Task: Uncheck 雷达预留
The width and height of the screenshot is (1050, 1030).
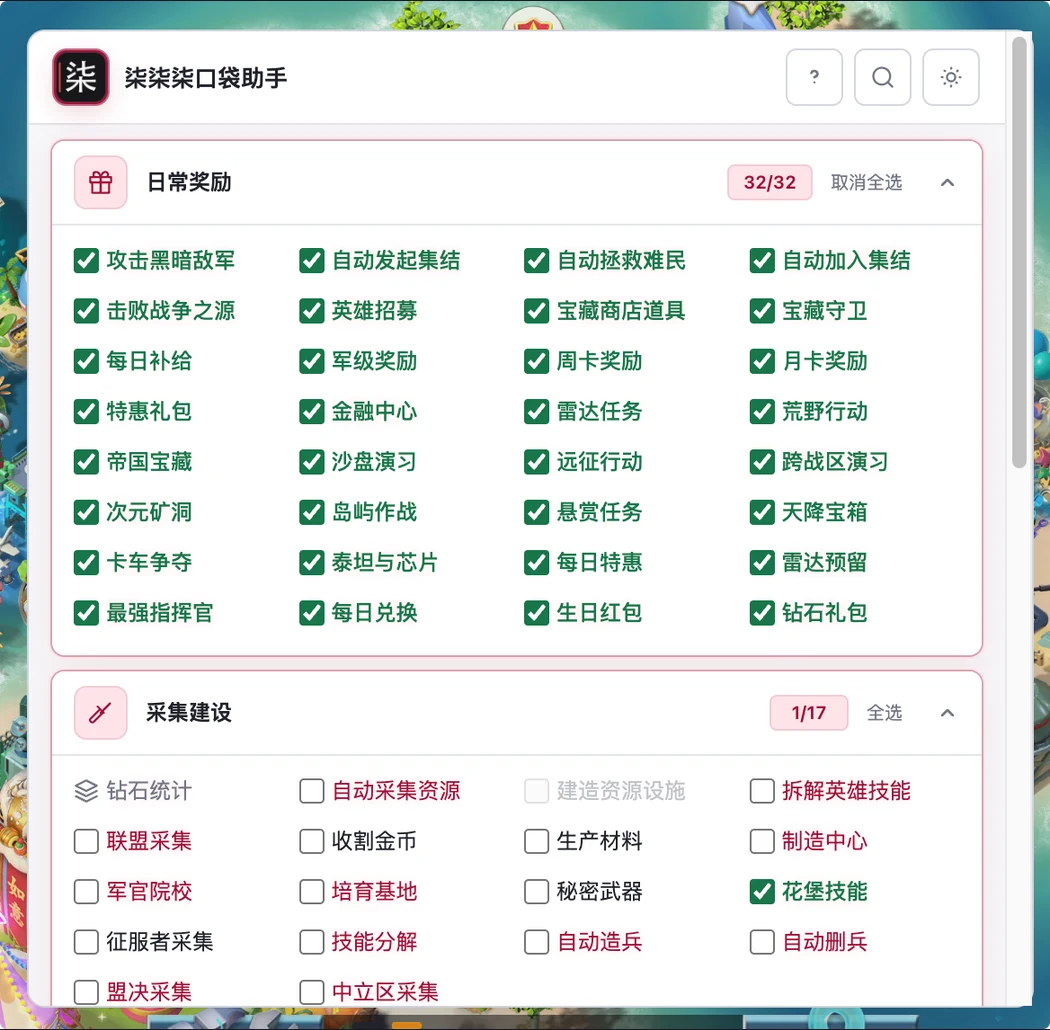Action: point(762,563)
